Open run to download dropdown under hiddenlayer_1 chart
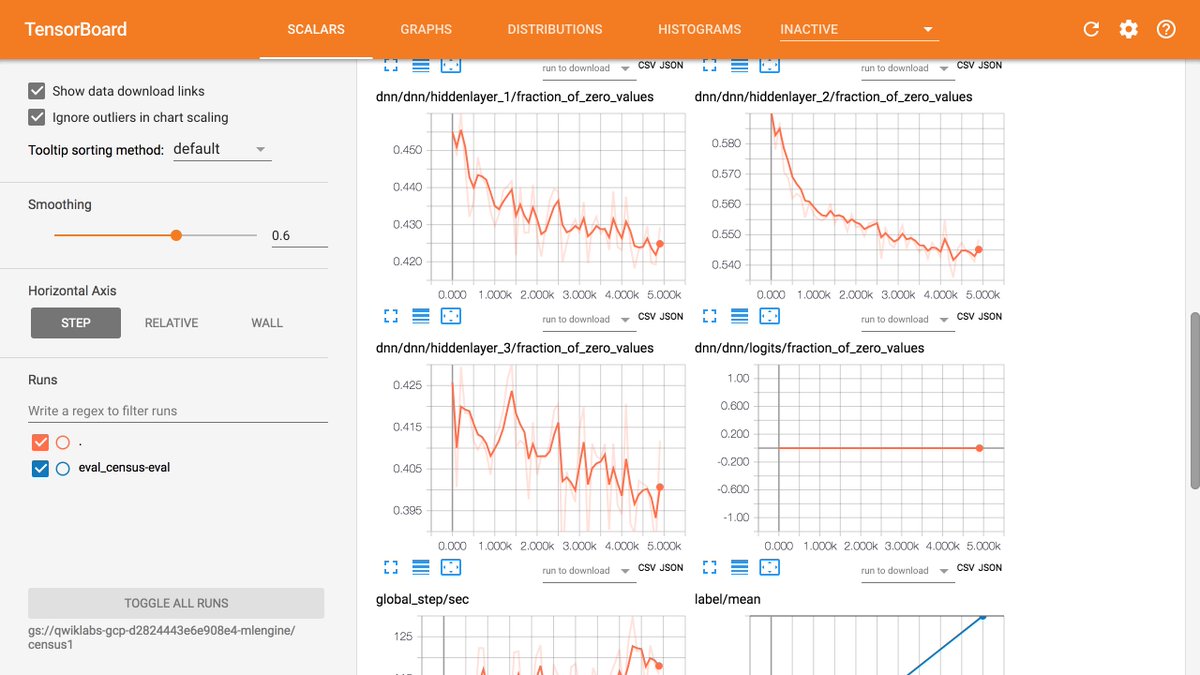1200x675 pixels. (x=588, y=319)
